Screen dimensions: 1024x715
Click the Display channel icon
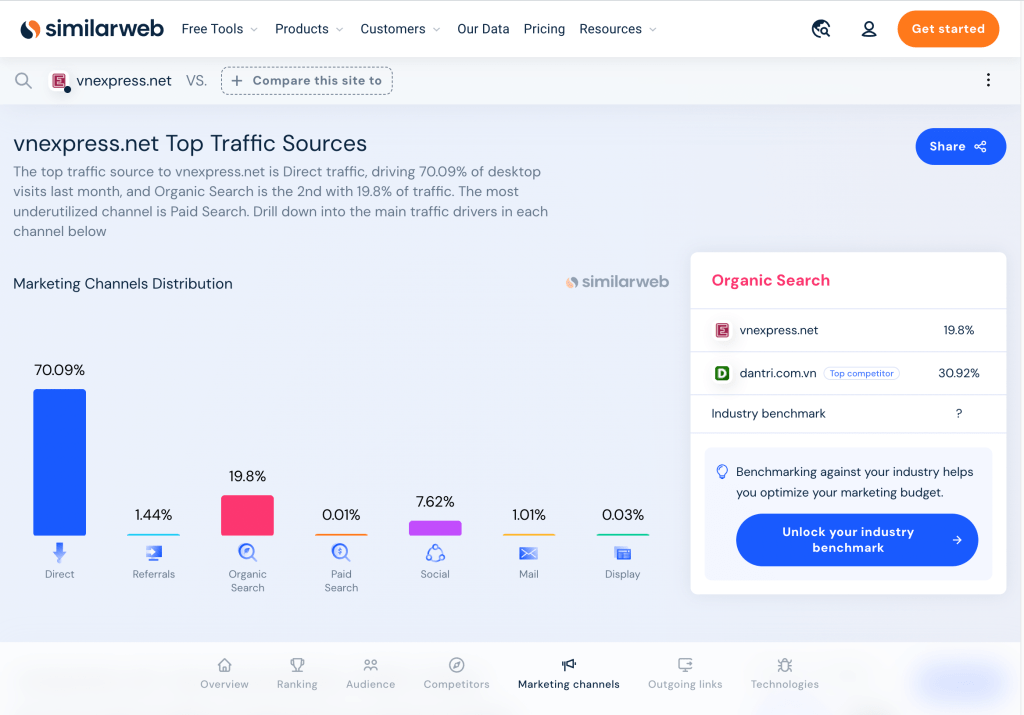(x=622, y=553)
